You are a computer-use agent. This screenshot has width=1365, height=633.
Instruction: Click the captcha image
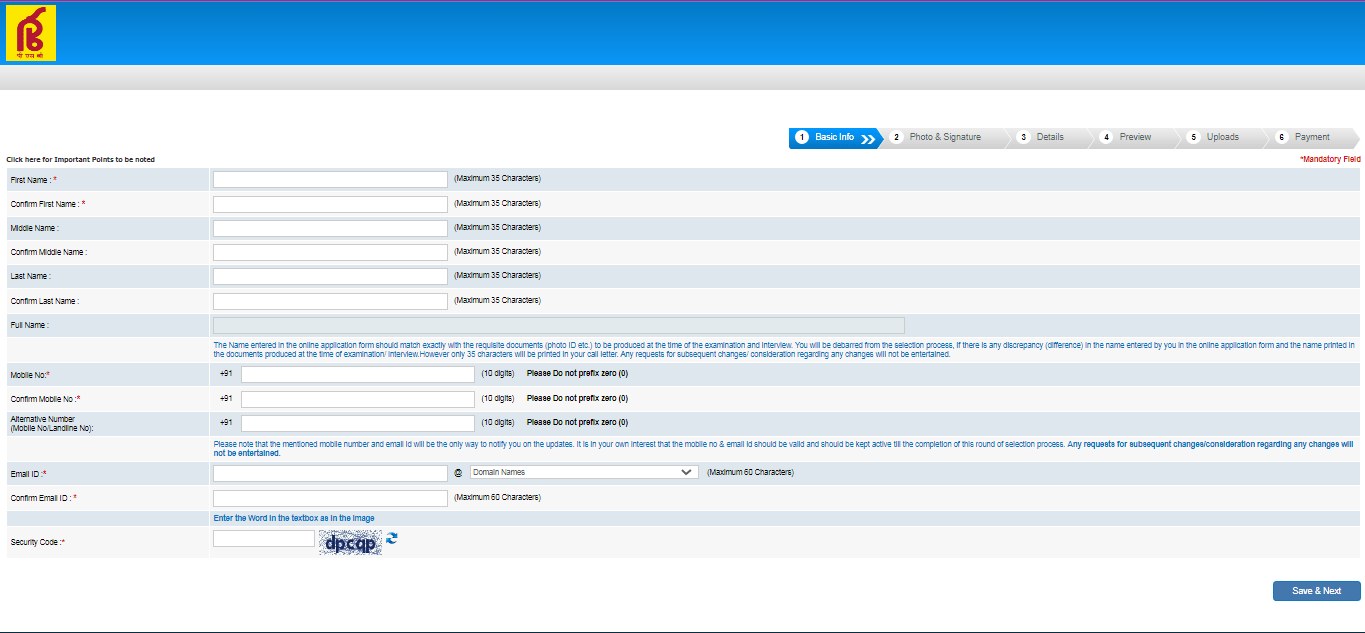click(x=350, y=542)
